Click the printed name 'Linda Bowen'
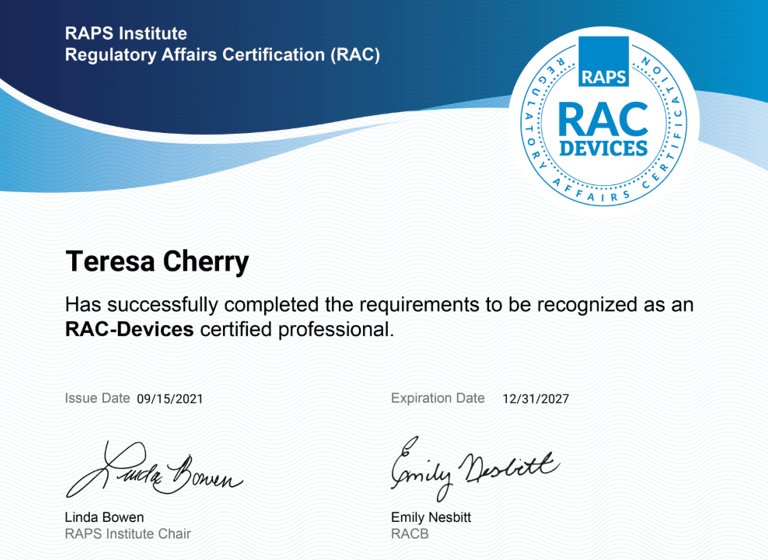This screenshot has width=768, height=560. [104, 517]
